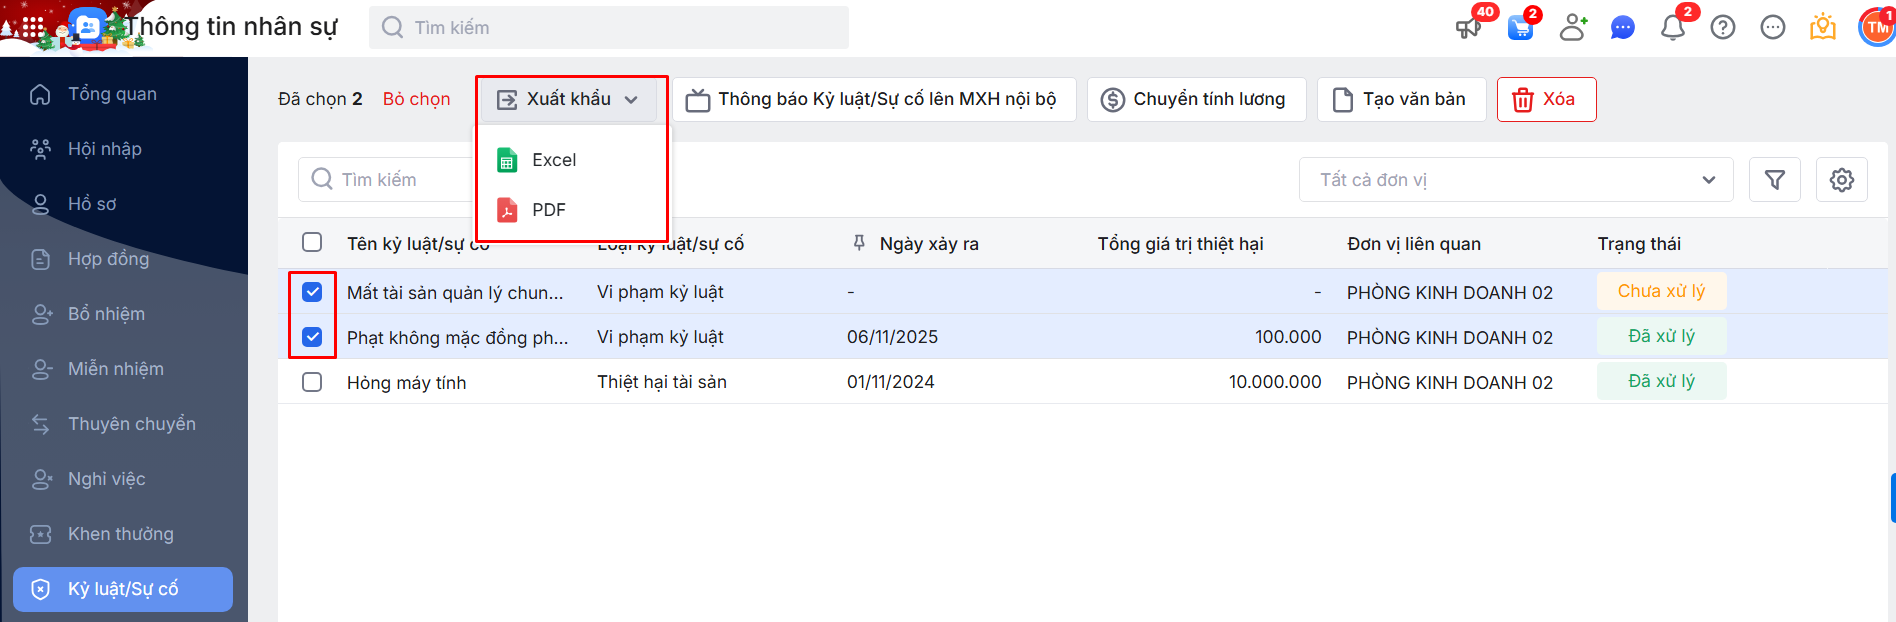Focus the table Tìm kiếm search field
The image size is (1896, 622).
click(385, 180)
